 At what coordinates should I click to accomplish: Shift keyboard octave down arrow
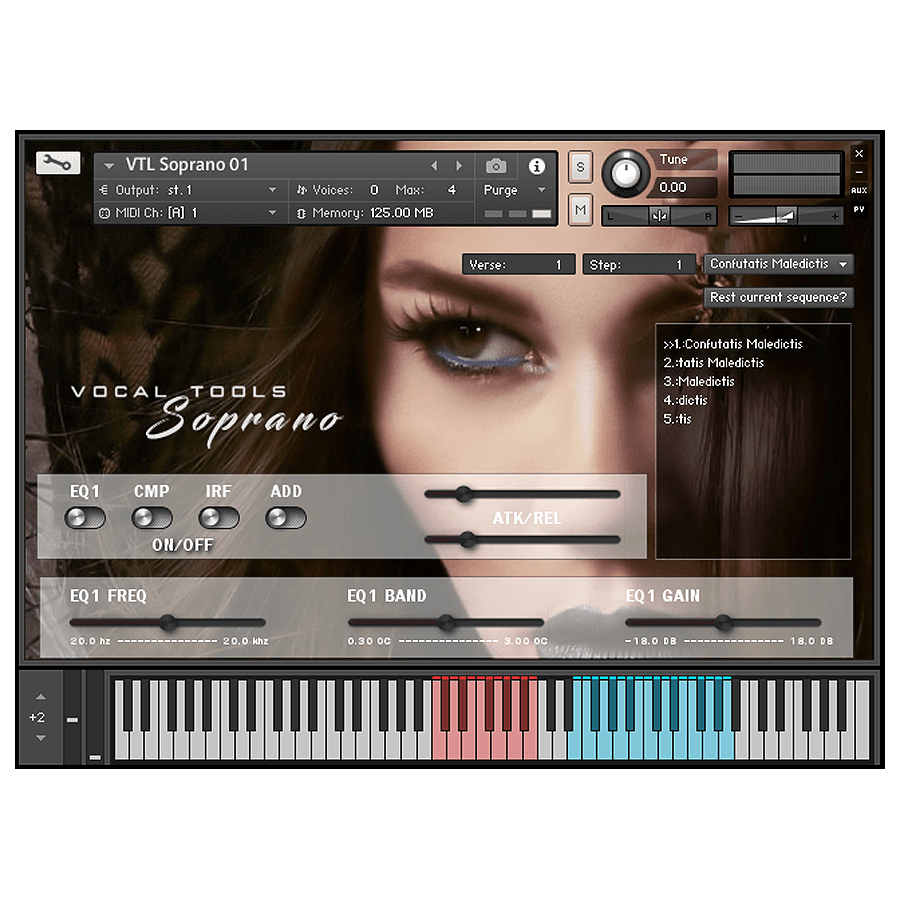coord(41,738)
